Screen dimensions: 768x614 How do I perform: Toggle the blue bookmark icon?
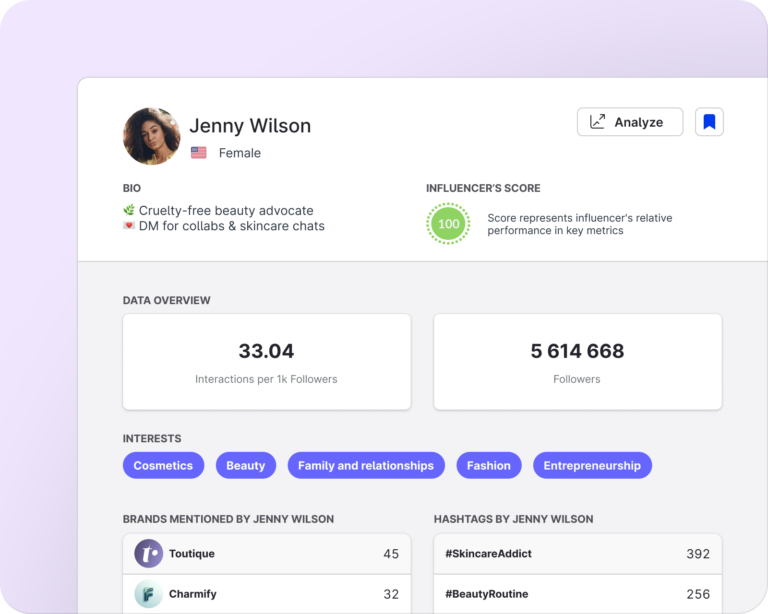[x=709, y=122]
